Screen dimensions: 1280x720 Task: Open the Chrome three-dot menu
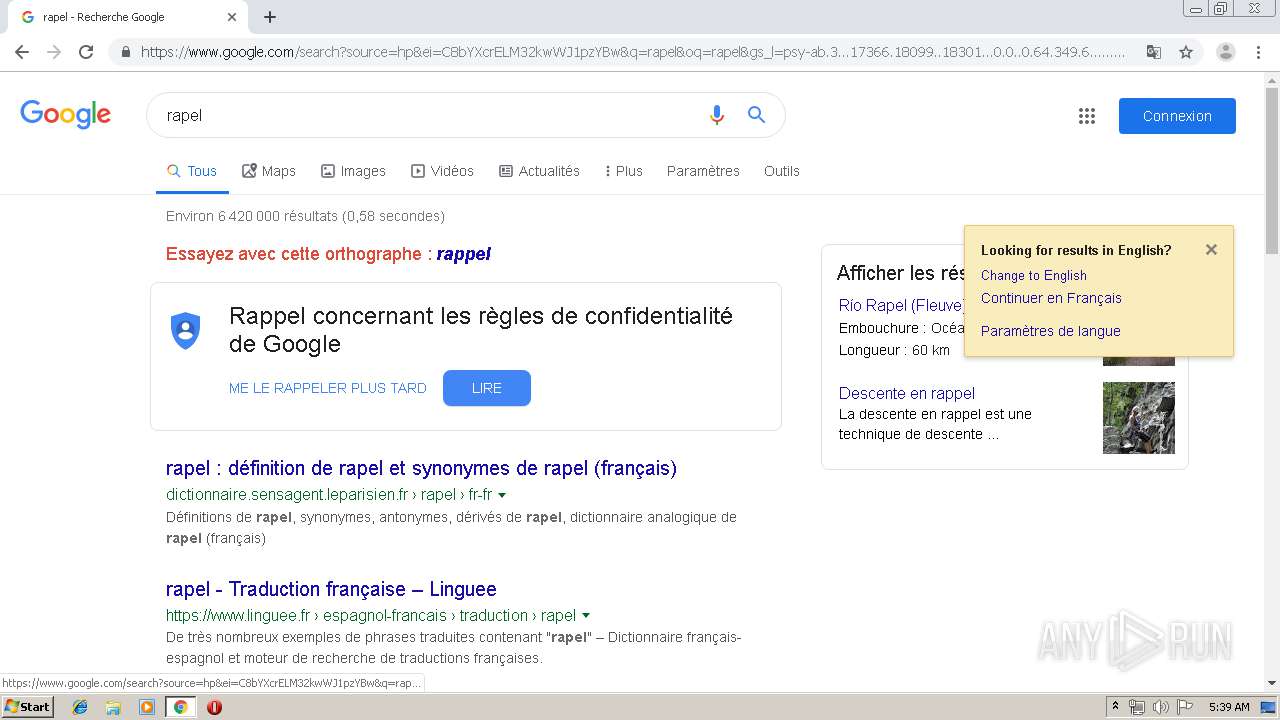pyautogui.click(x=1258, y=52)
